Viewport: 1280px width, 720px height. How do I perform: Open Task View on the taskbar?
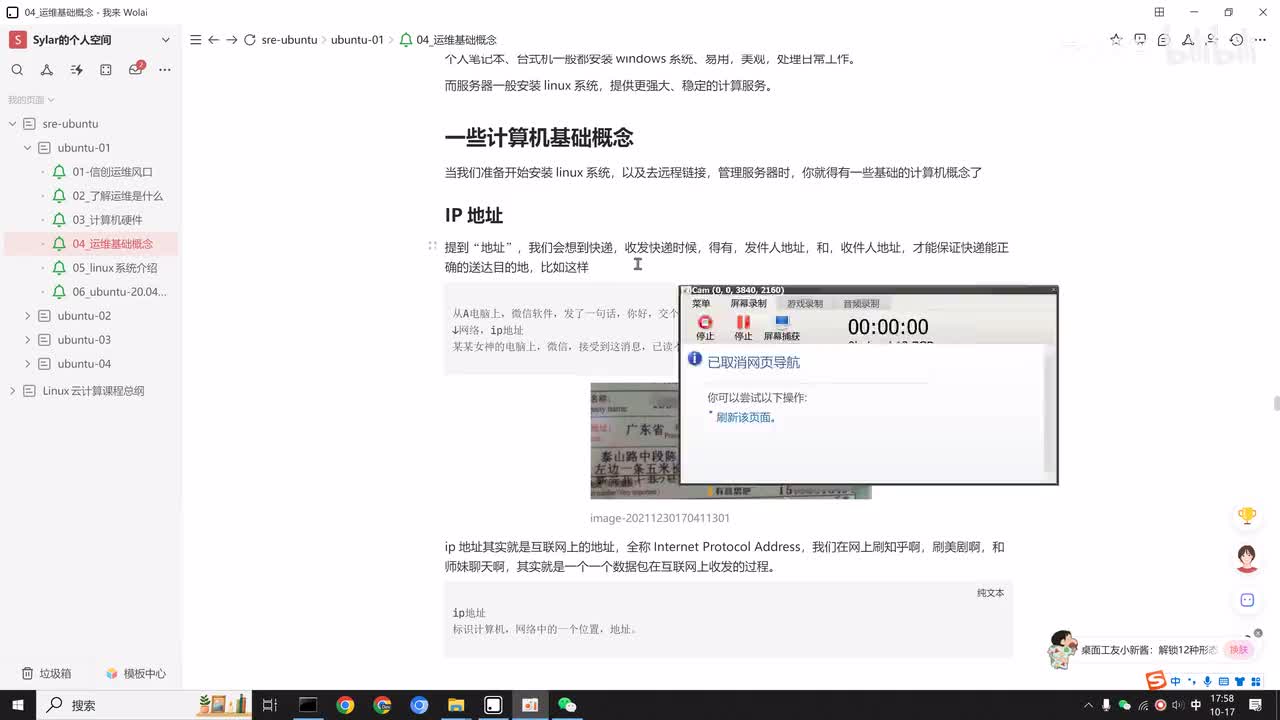click(269, 705)
